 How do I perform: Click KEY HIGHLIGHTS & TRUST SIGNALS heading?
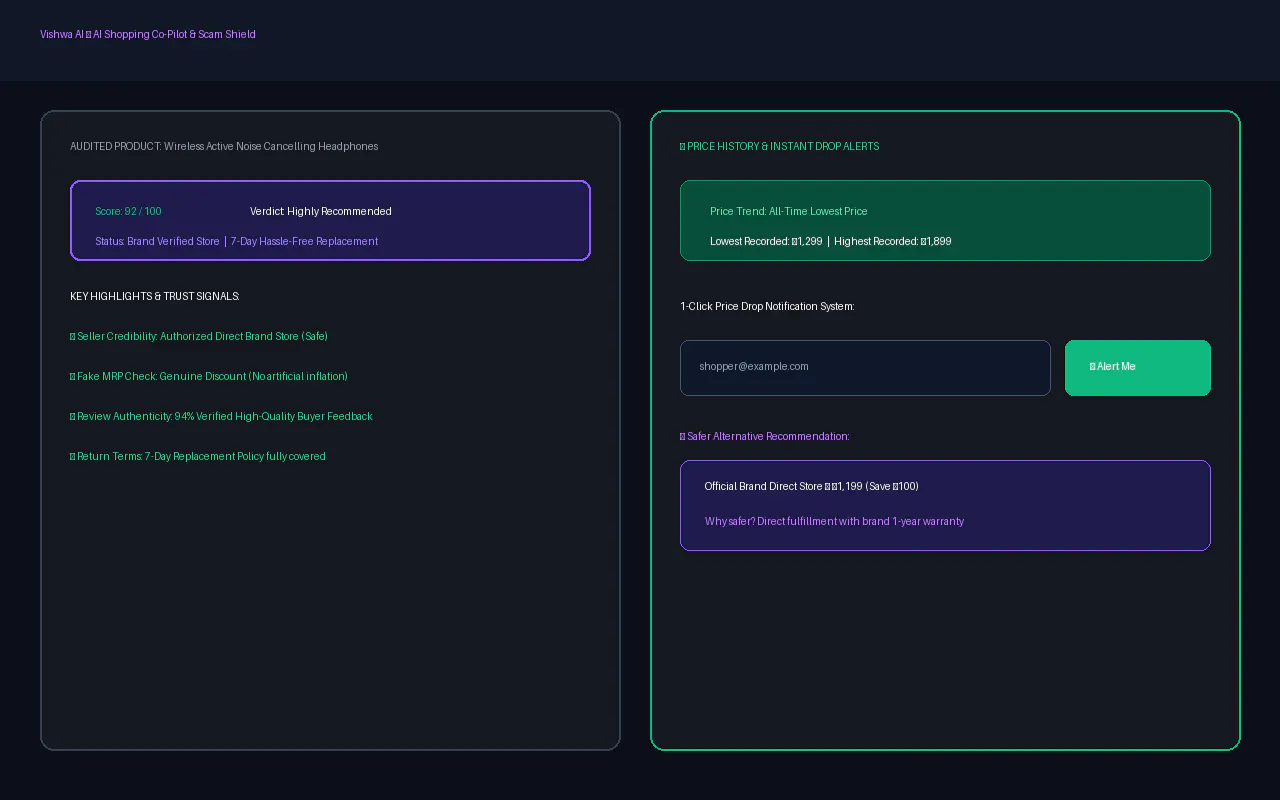[155, 296]
